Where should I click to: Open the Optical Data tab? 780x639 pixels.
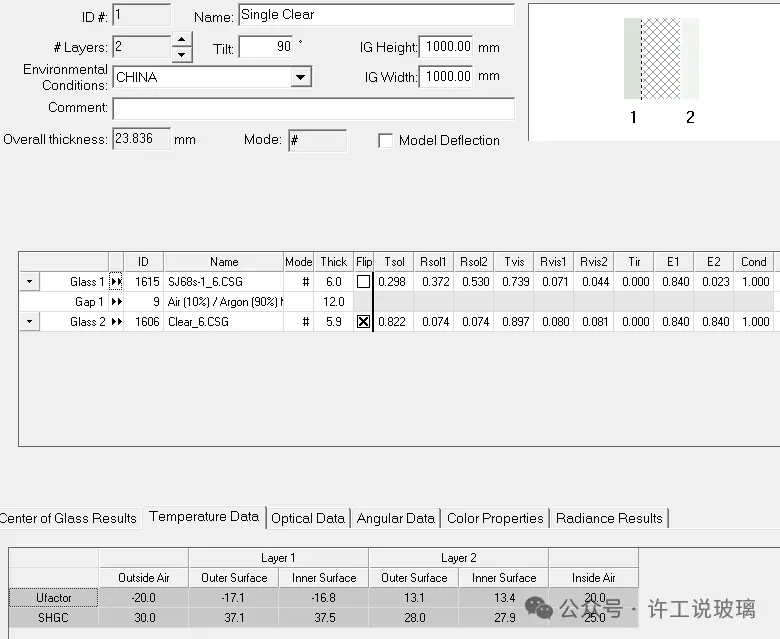(x=308, y=518)
